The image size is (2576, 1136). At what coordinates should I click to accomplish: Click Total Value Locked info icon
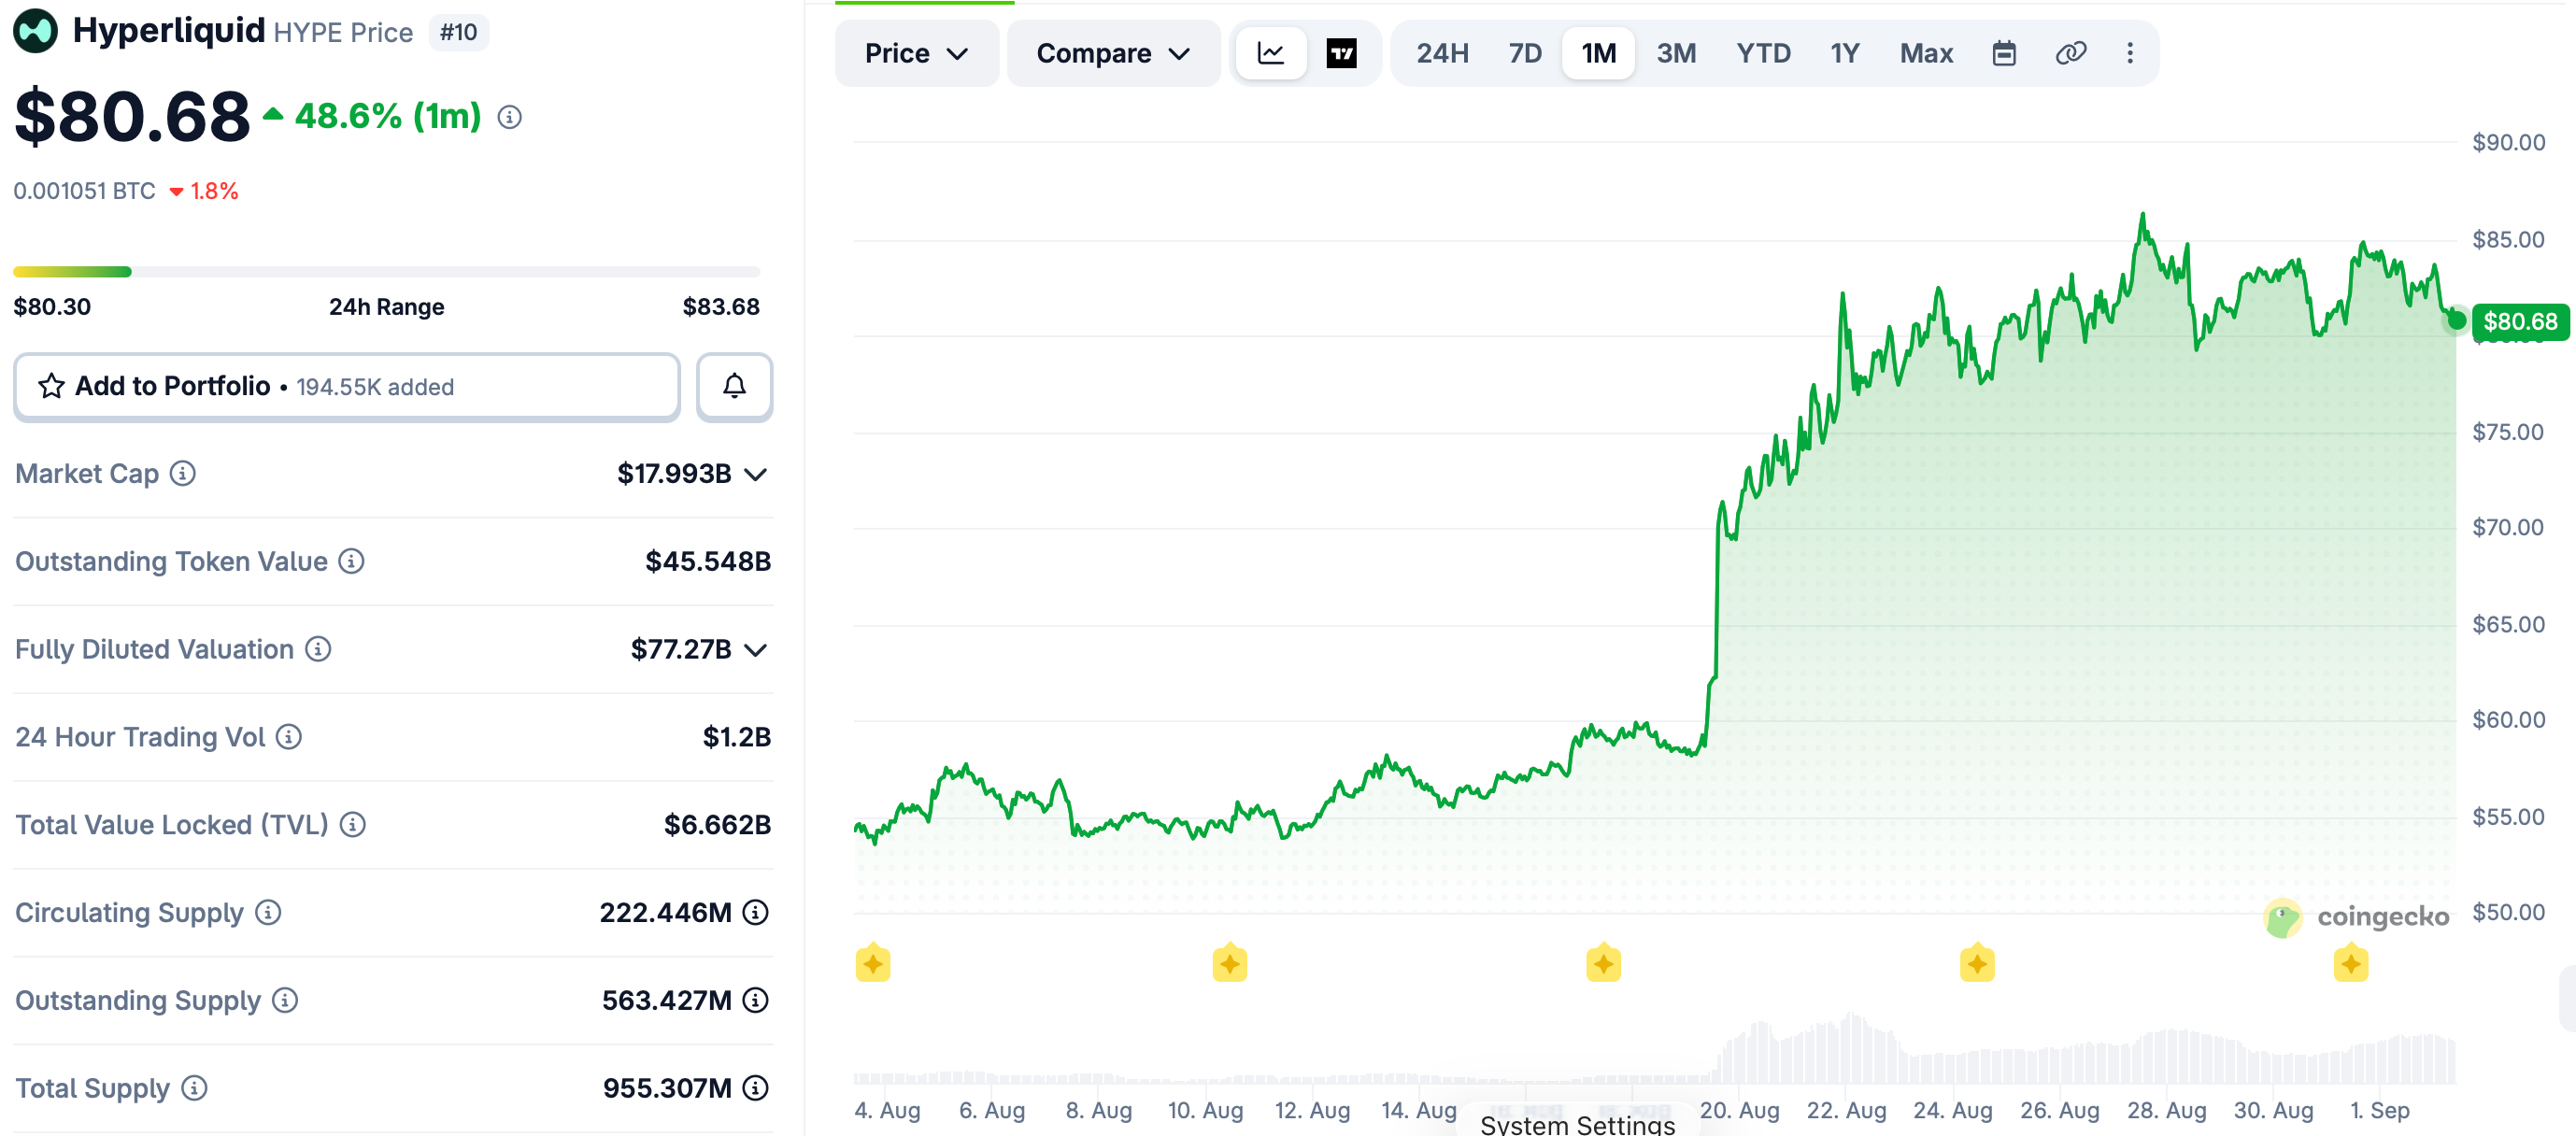click(x=352, y=825)
